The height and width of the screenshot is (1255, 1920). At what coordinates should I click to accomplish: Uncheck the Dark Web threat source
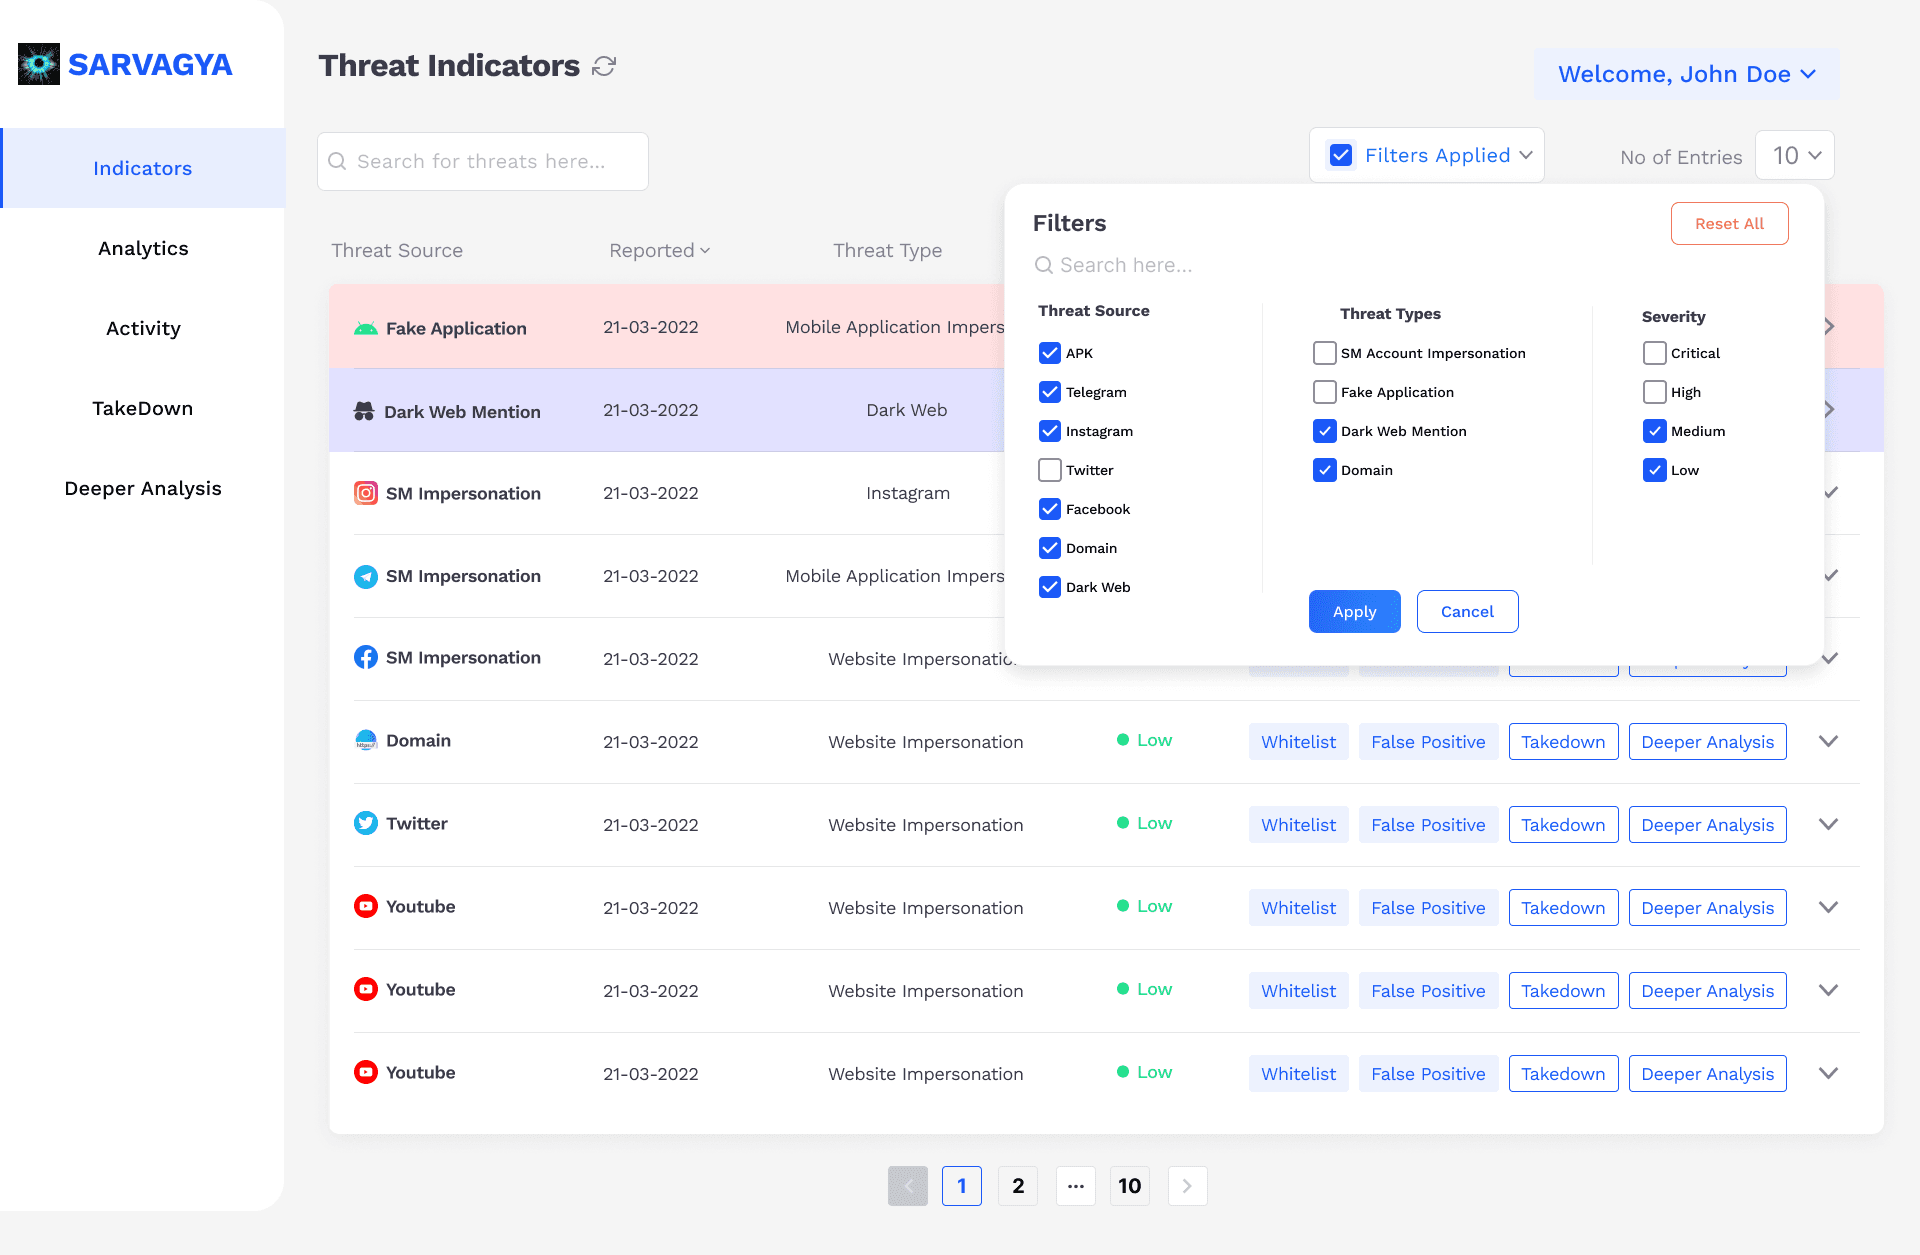1050,587
